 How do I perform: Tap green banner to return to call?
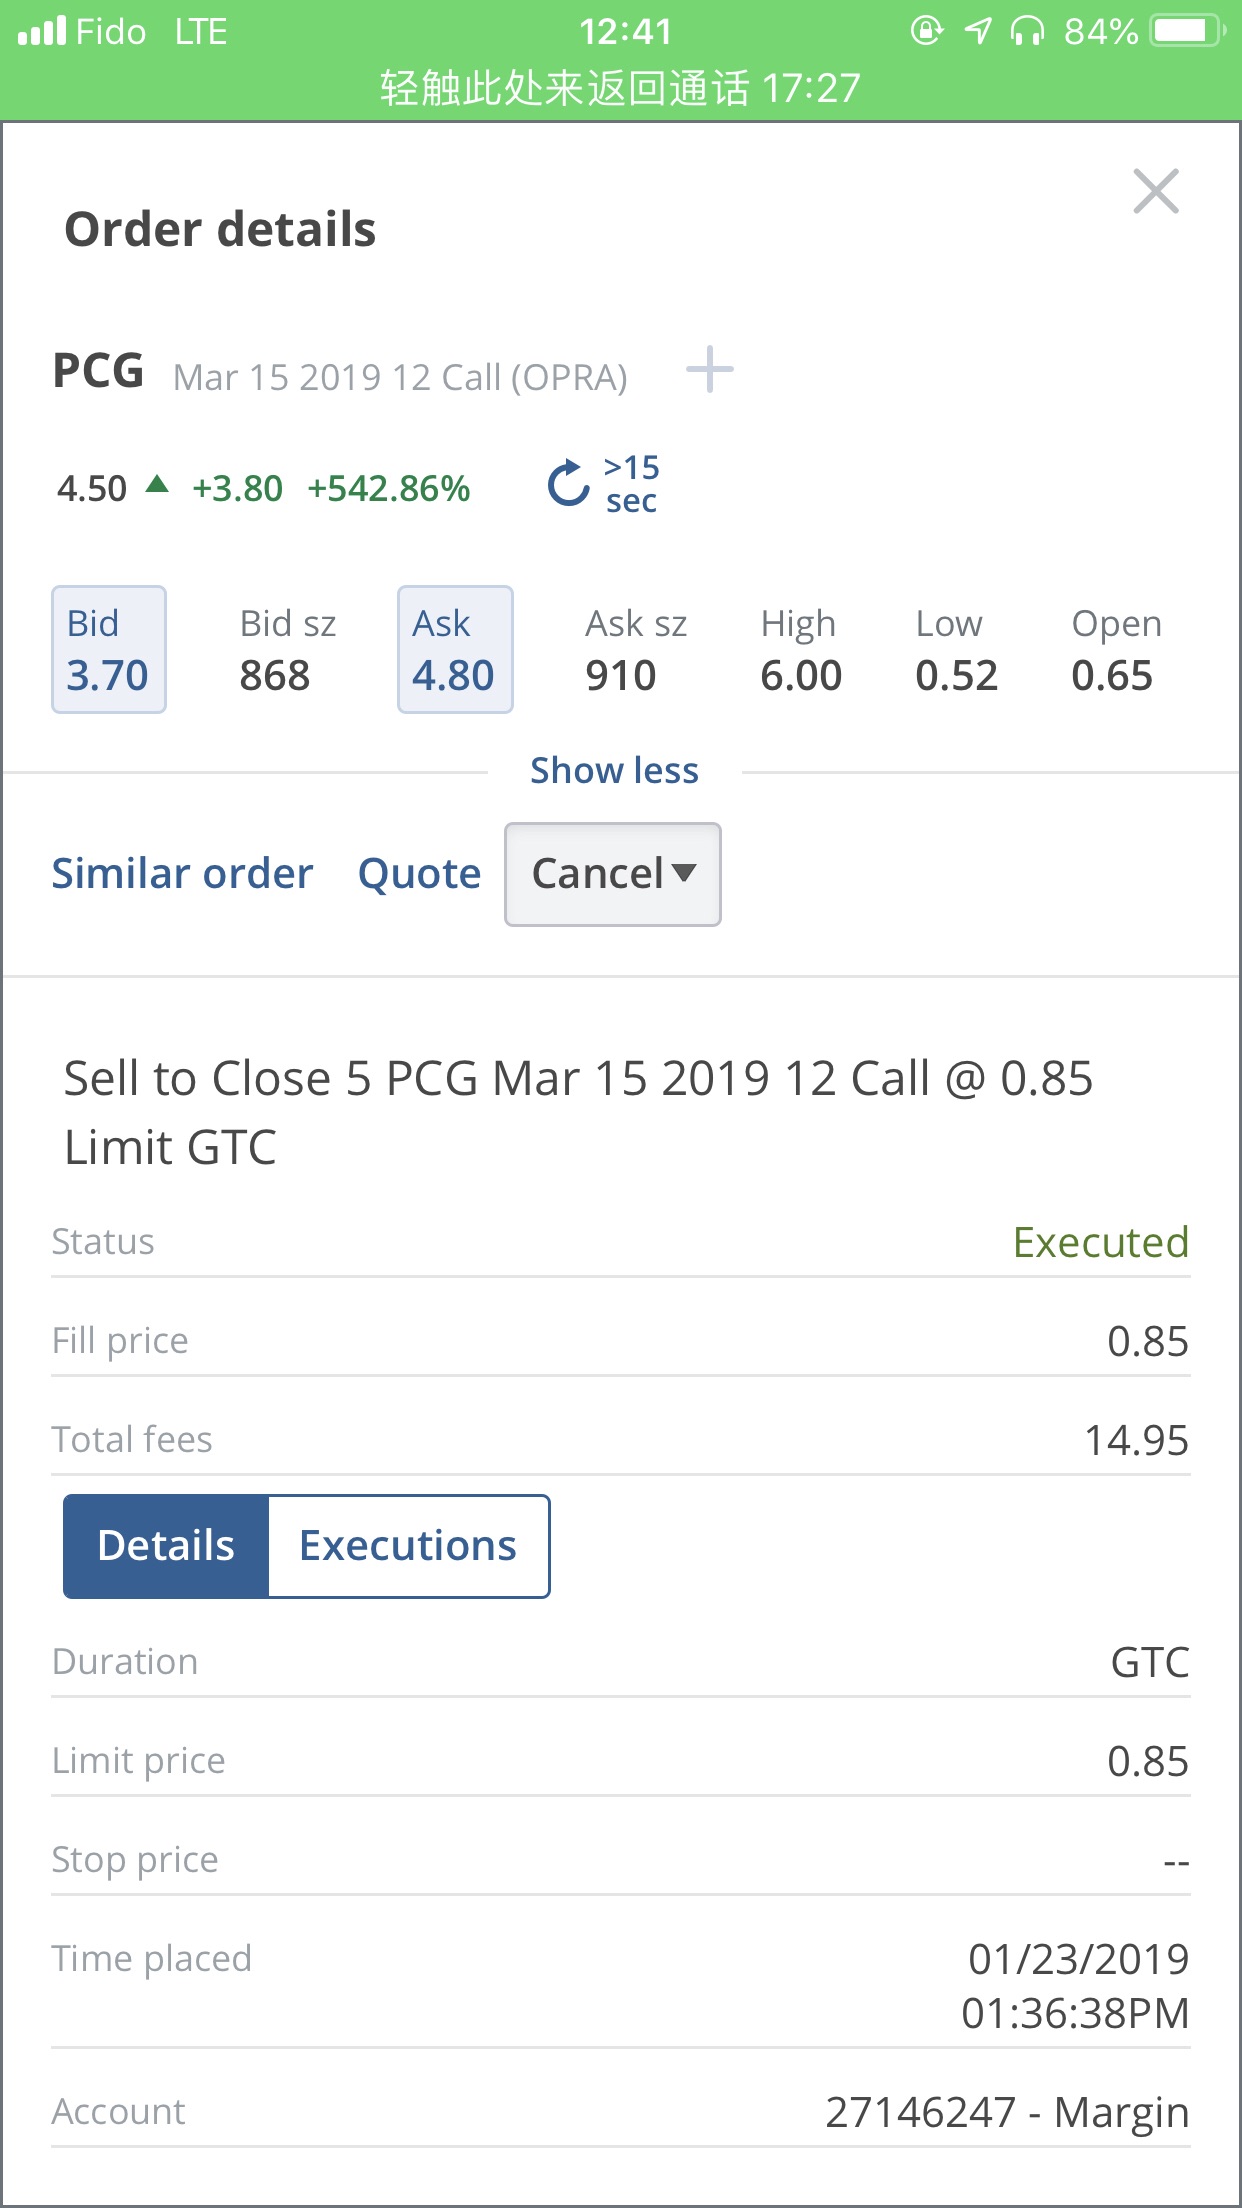point(620,88)
